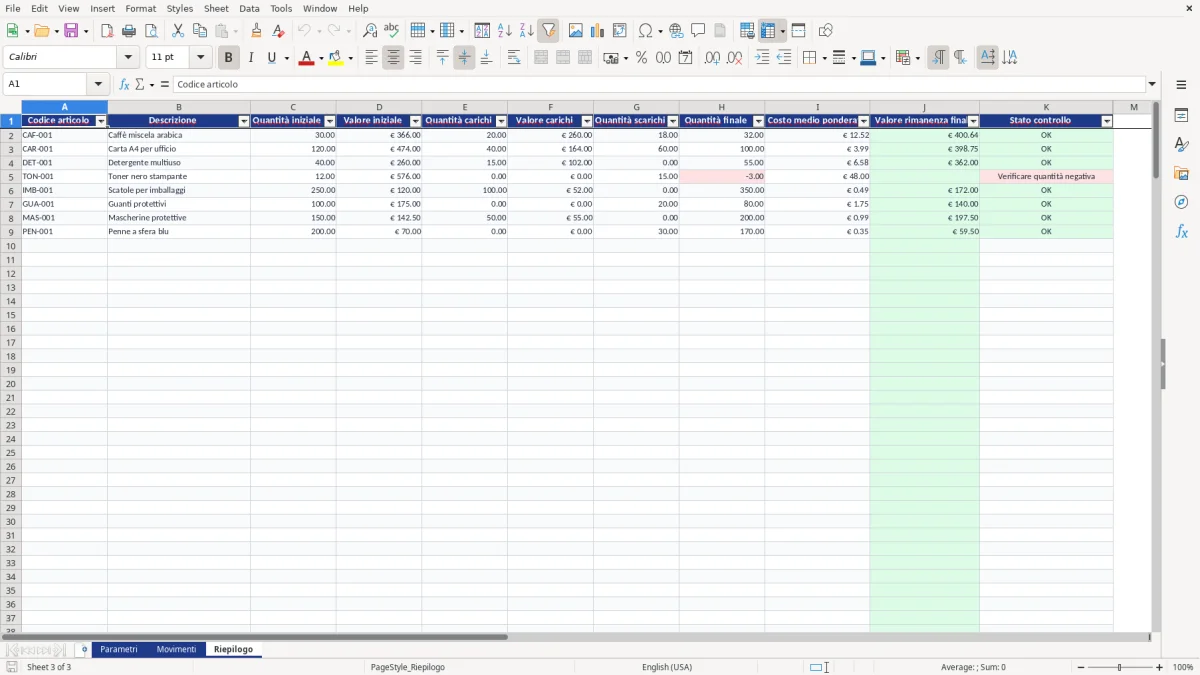The image size is (1200, 675).
Task: Open Function Wizard fx icon
Action: pyautogui.click(x=125, y=85)
